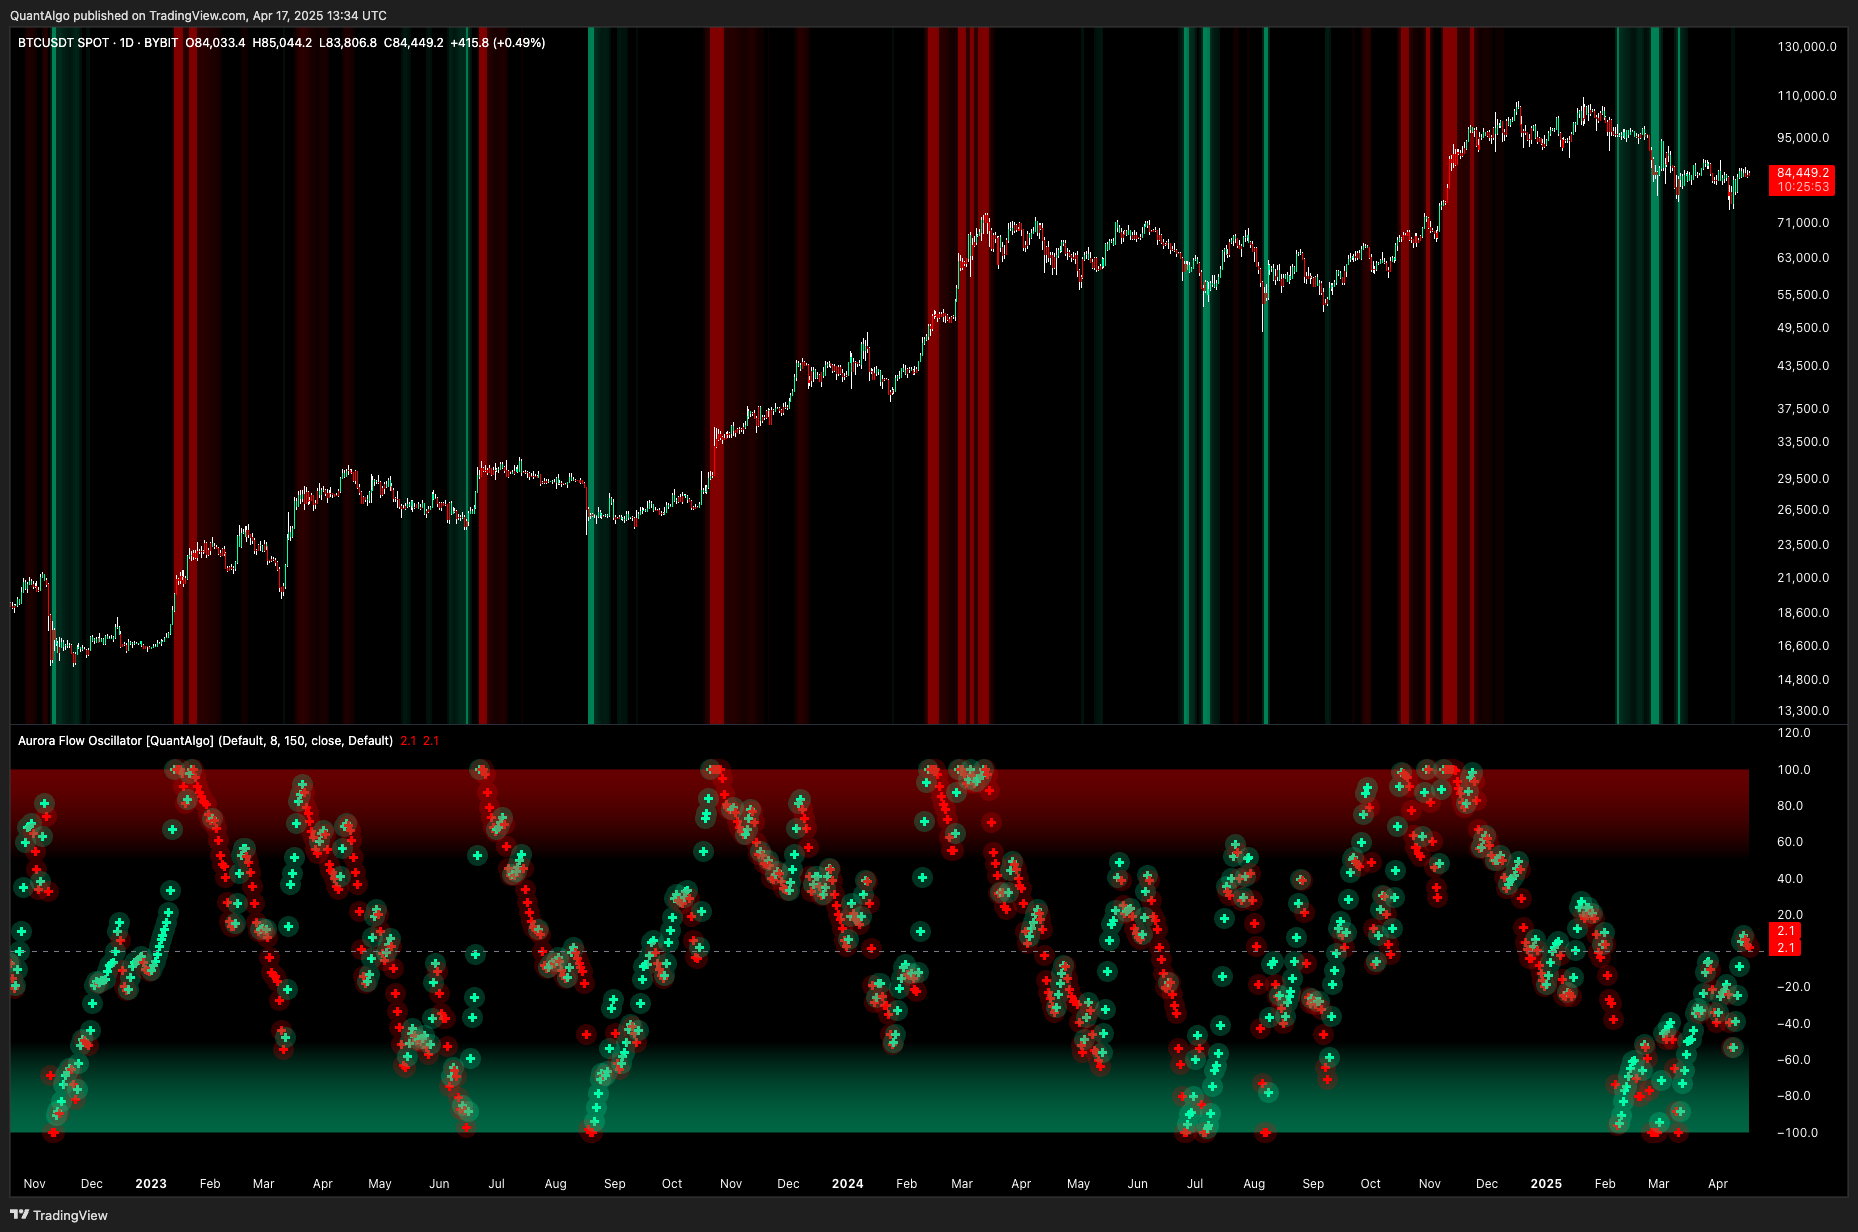Click the 43,500.0 price axis label
This screenshot has height=1232, width=1858.
click(1803, 366)
